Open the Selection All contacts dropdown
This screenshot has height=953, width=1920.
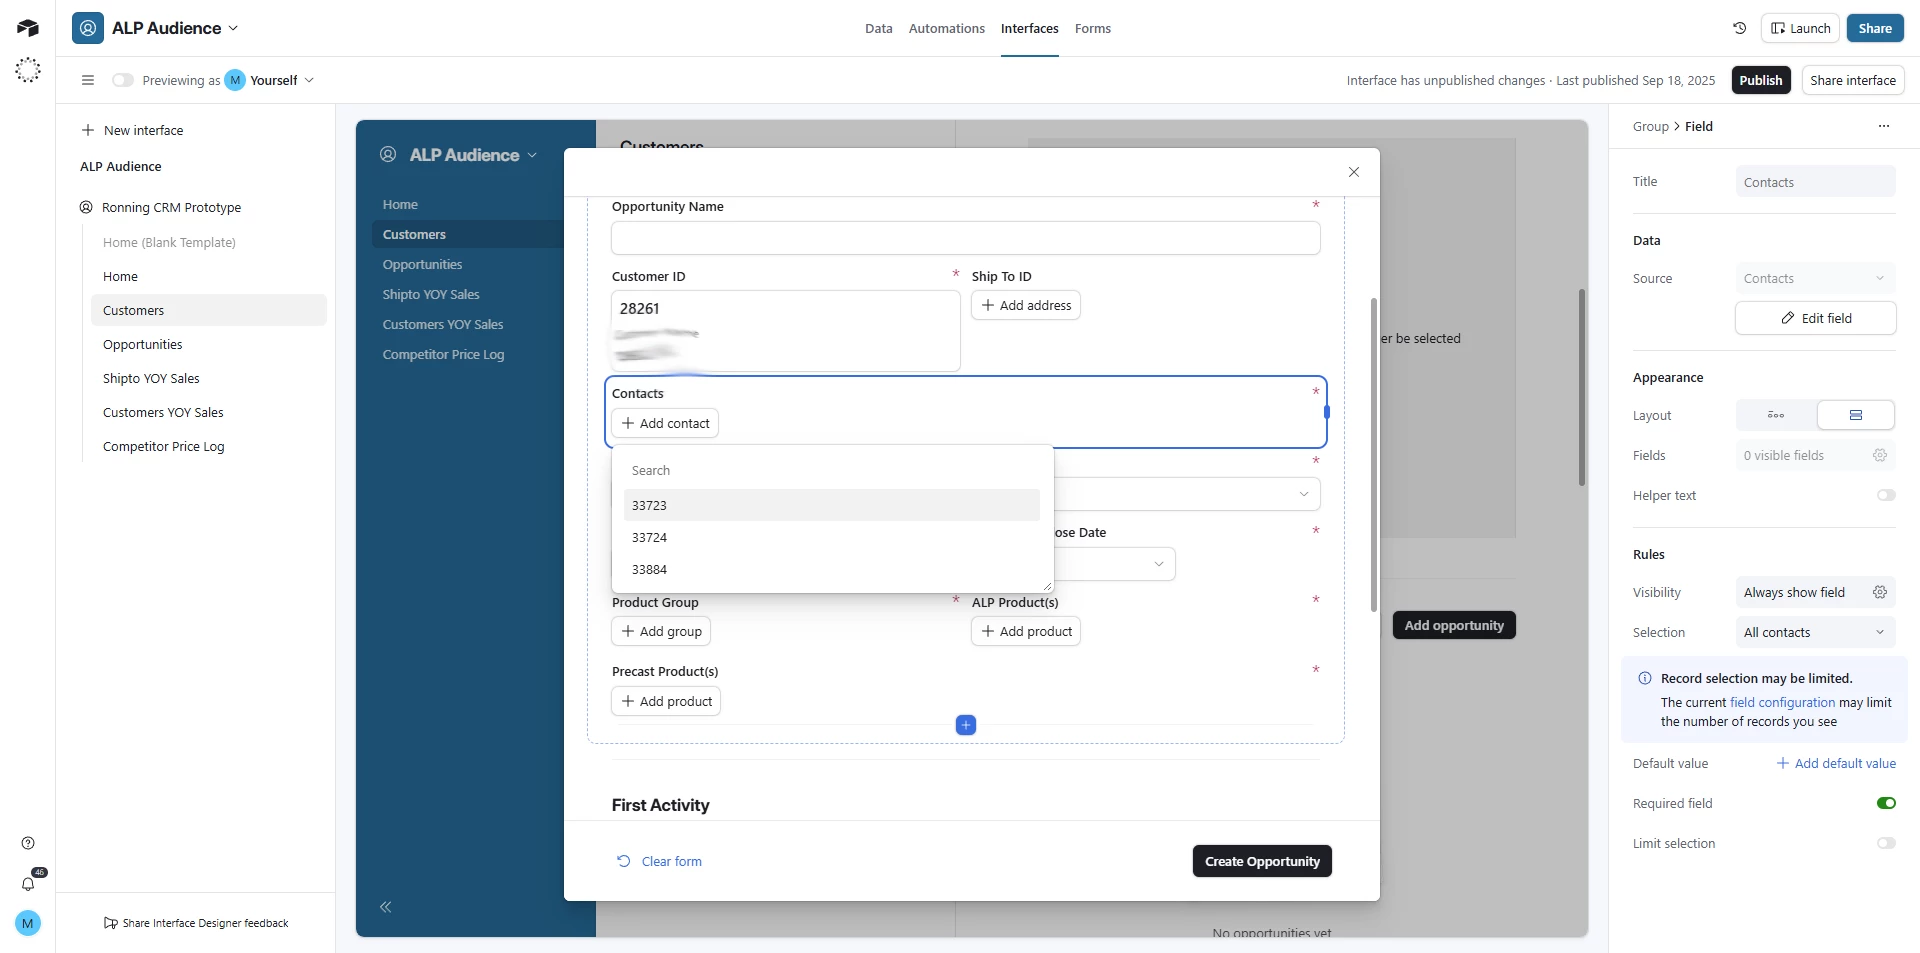click(1815, 632)
